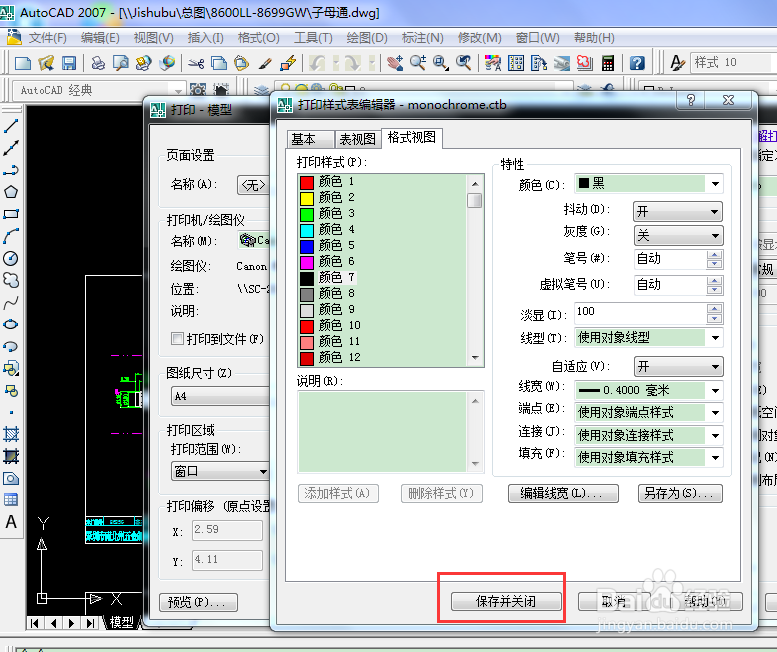Click the 保存并关闭 button
The width and height of the screenshot is (777, 652).
506,601
